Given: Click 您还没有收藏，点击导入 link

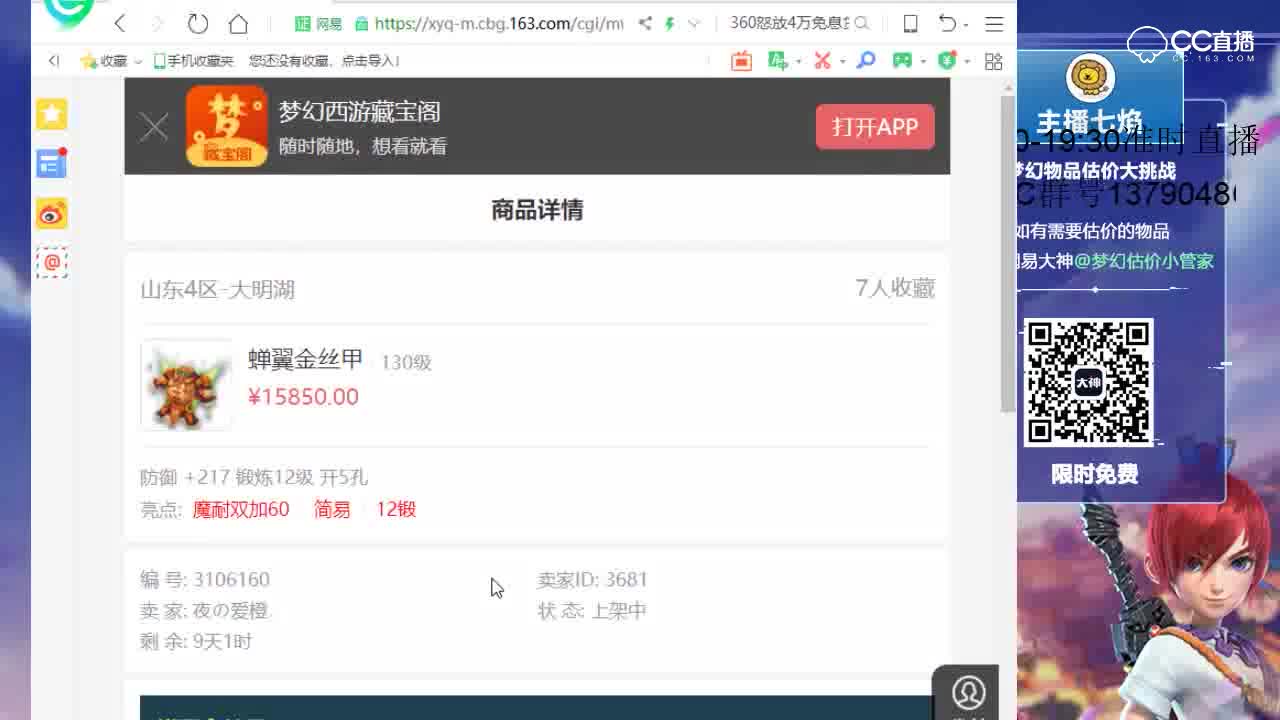Looking at the screenshot, I should [324, 61].
